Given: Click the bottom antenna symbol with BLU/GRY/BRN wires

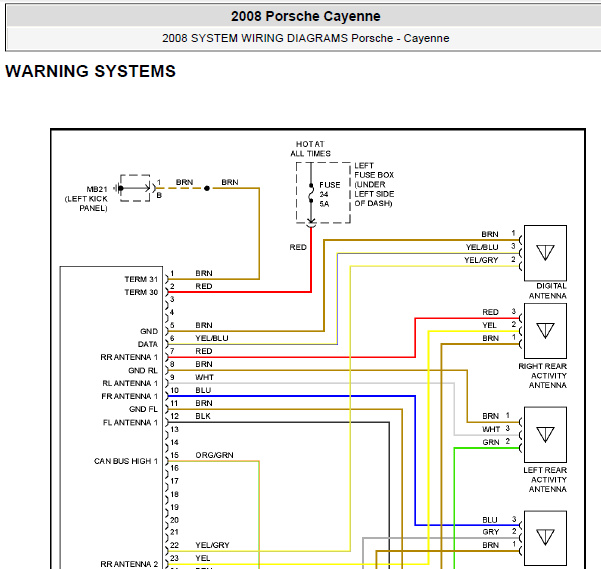Looking at the screenshot, I should click(x=545, y=538).
